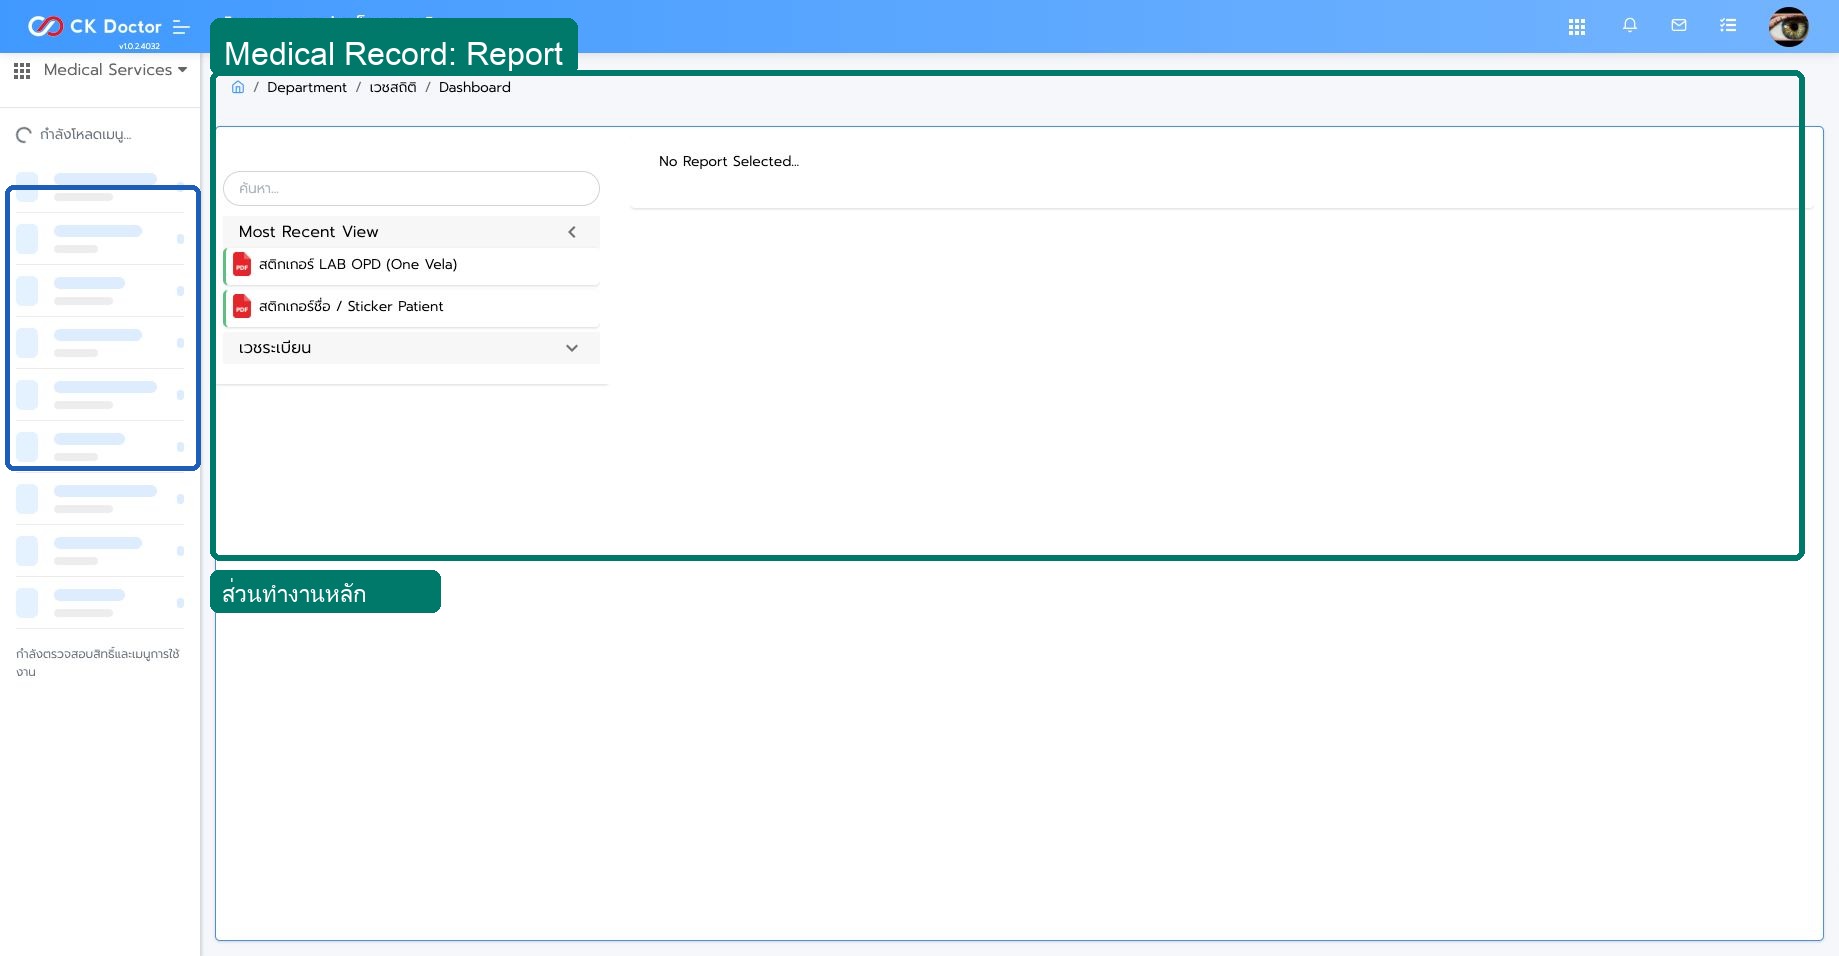Focus the ค้นหา search field

click(411, 188)
